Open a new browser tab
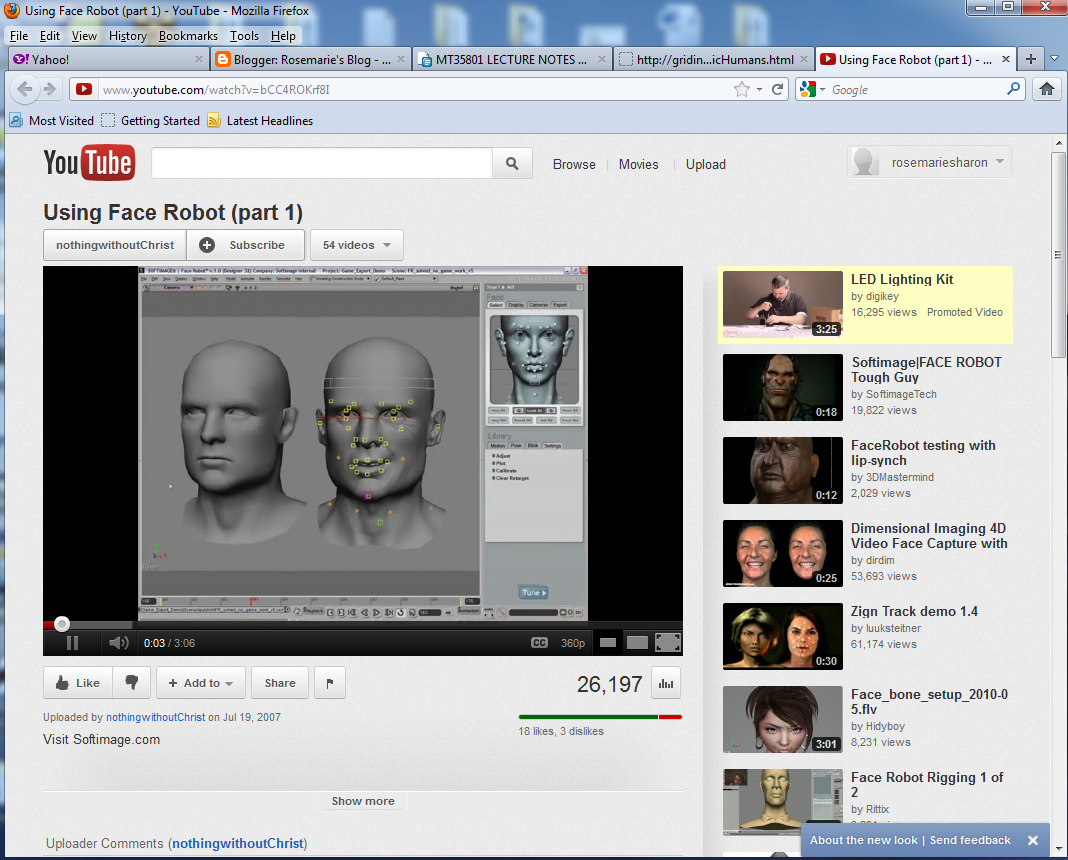Viewport: 1068px width, 860px height. click(x=1031, y=59)
